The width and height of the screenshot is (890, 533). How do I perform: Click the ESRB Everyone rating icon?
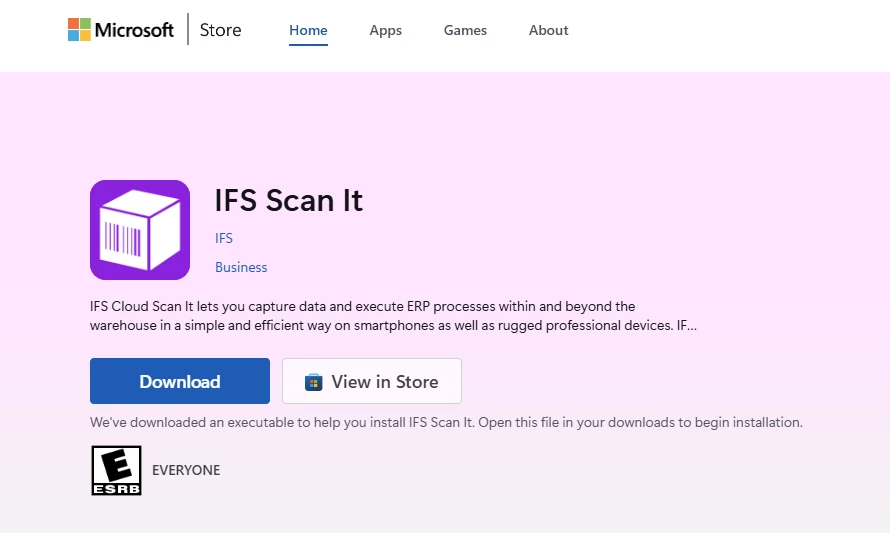coord(116,471)
